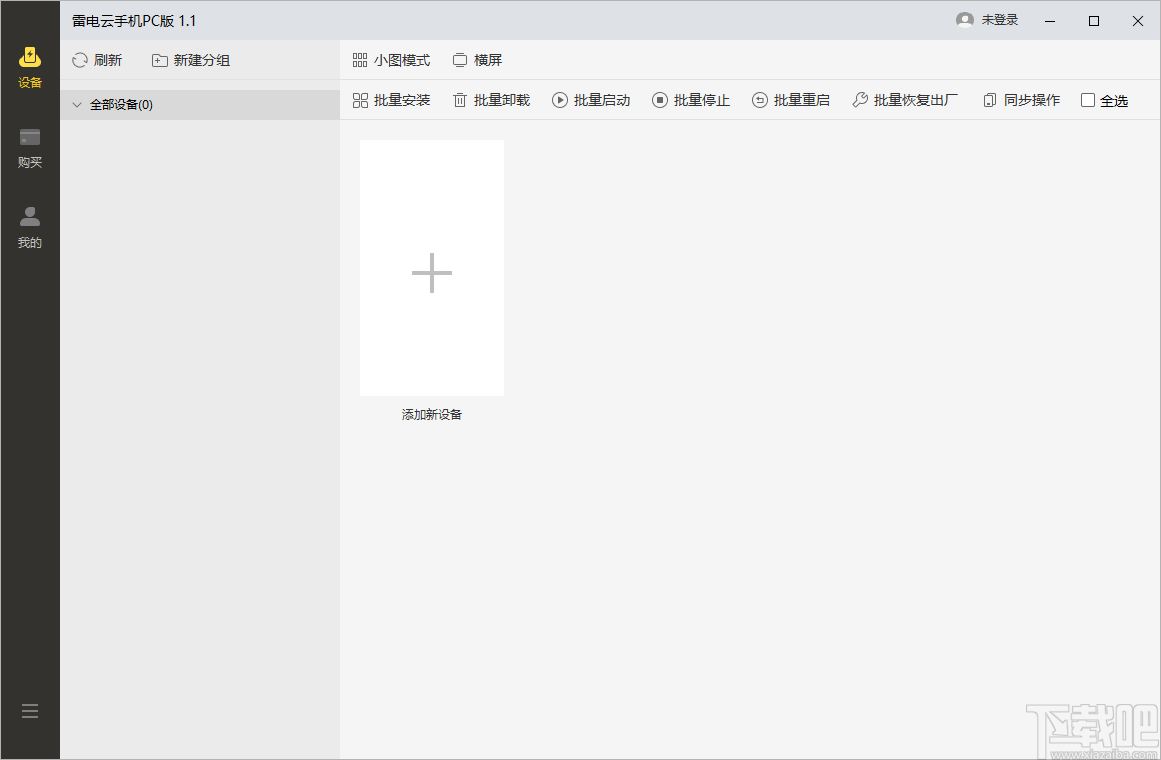Viewport: 1161px width, 760px height.
Task: Open the 购买 purchase page
Action: [x=29, y=148]
